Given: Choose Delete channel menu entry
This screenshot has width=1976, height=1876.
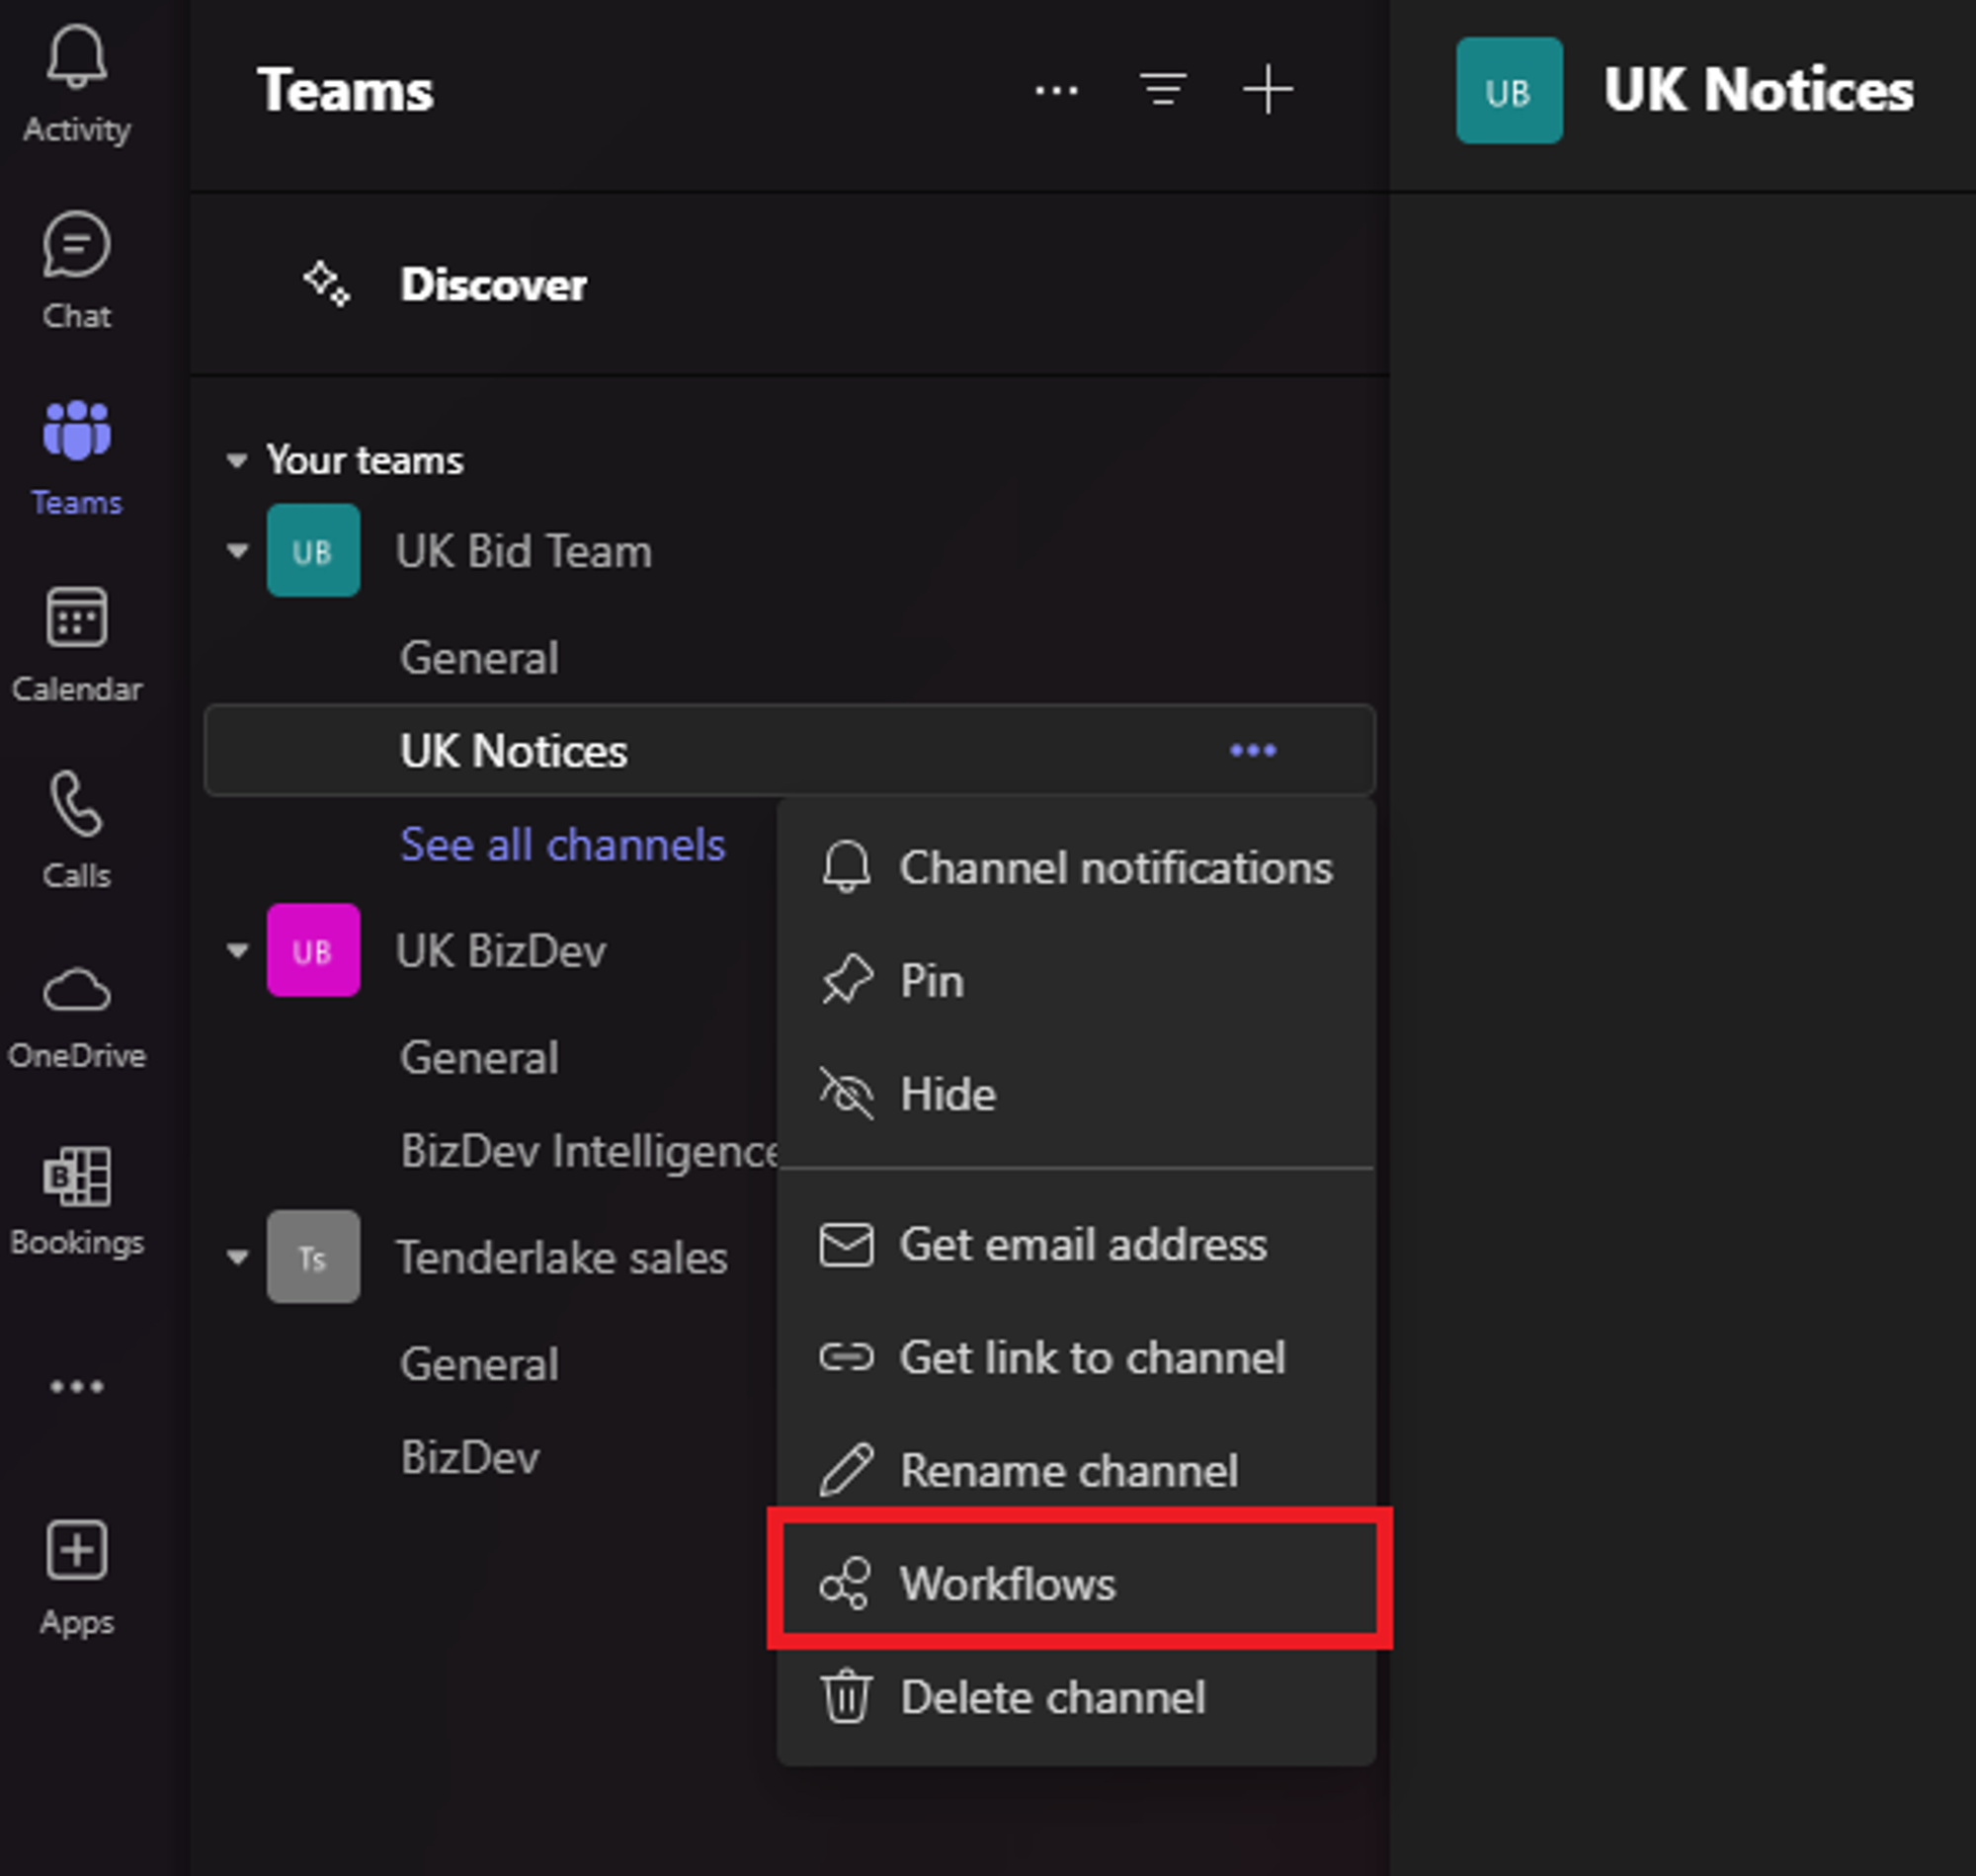Looking at the screenshot, I should pyautogui.click(x=1051, y=1698).
